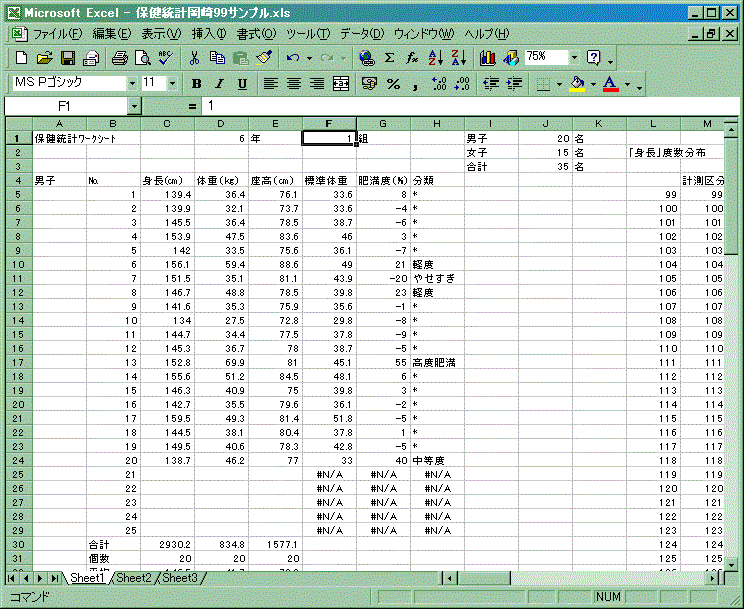This screenshot has width=744, height=609.
Task: Switch to the Sheet2 tab
Action: click(x=133, y=578)
